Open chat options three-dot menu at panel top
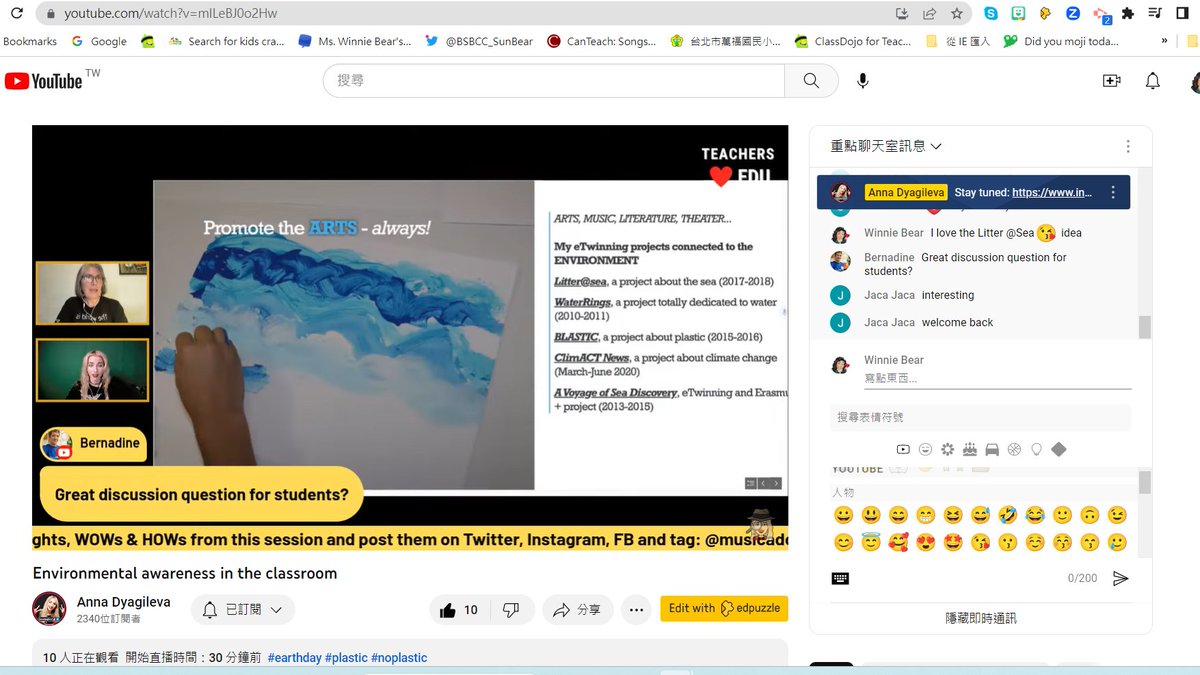 (1128, 146)
